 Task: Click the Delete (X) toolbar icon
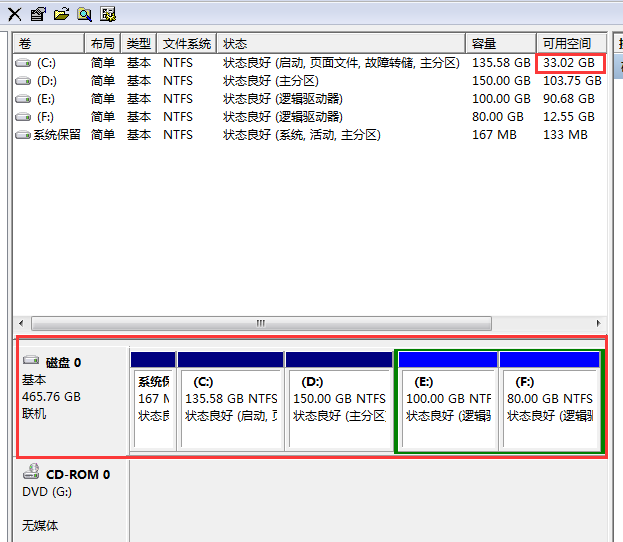(x=15, y=14)
